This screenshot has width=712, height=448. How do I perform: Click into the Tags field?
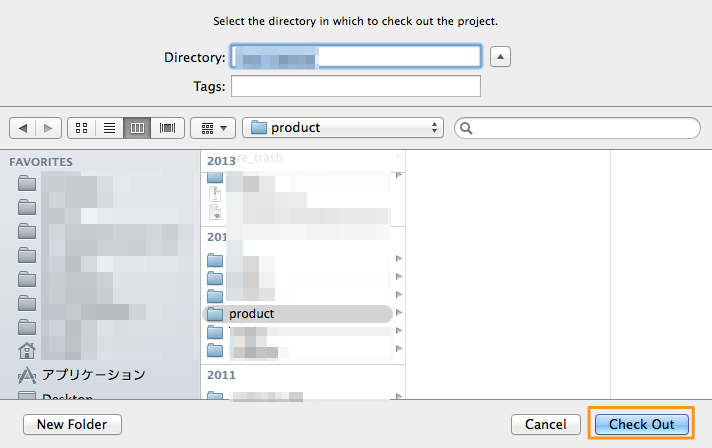(356, 86)
